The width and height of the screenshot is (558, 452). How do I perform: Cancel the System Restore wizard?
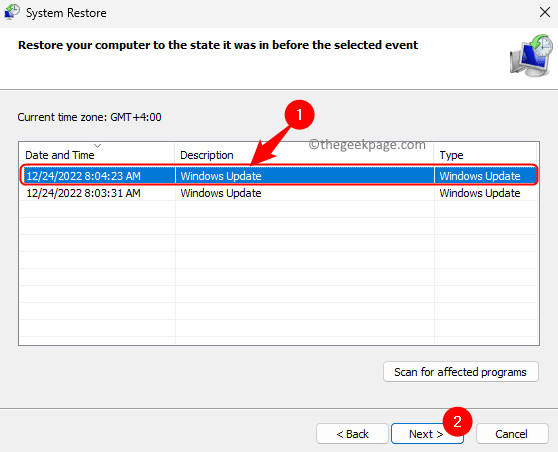click(512, 434)
